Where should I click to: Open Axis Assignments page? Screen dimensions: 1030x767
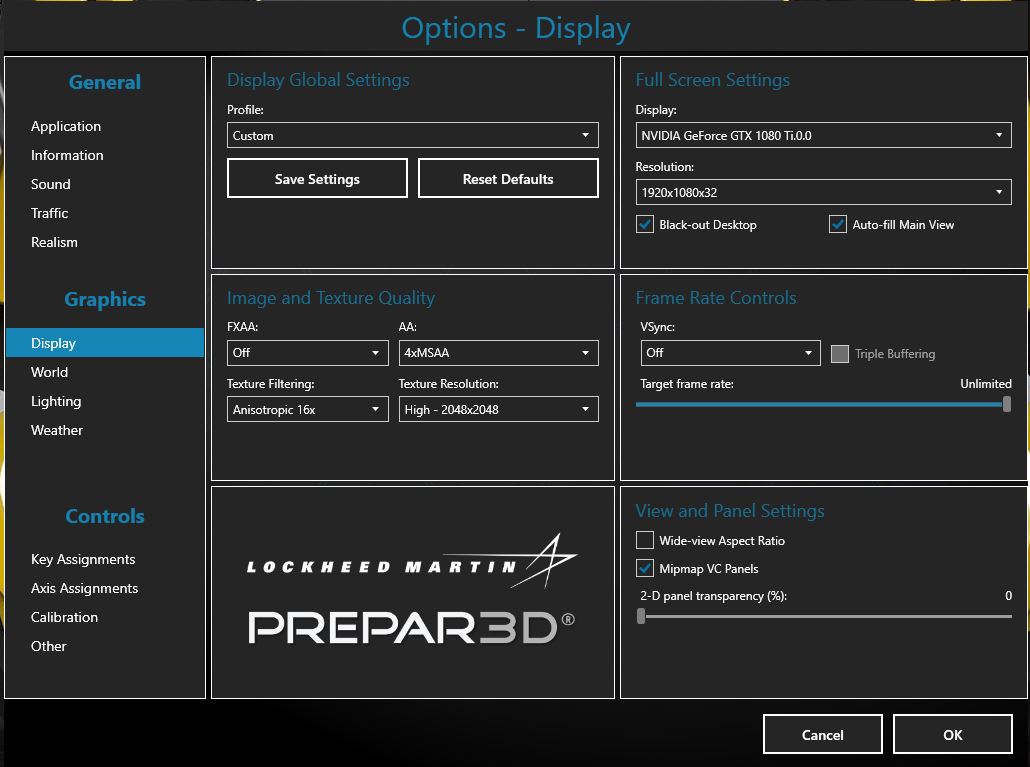[84, 588]
